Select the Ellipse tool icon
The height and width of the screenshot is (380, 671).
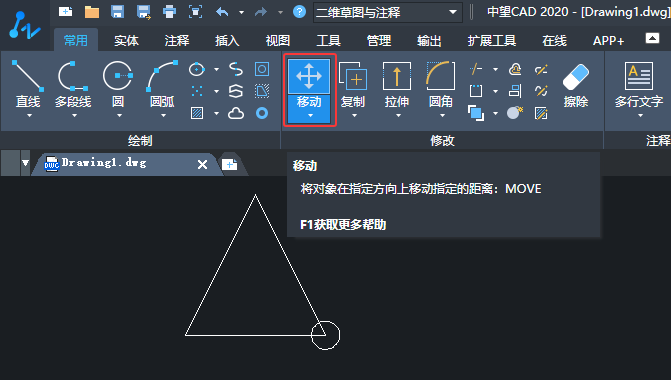click(x=197, y=69)
